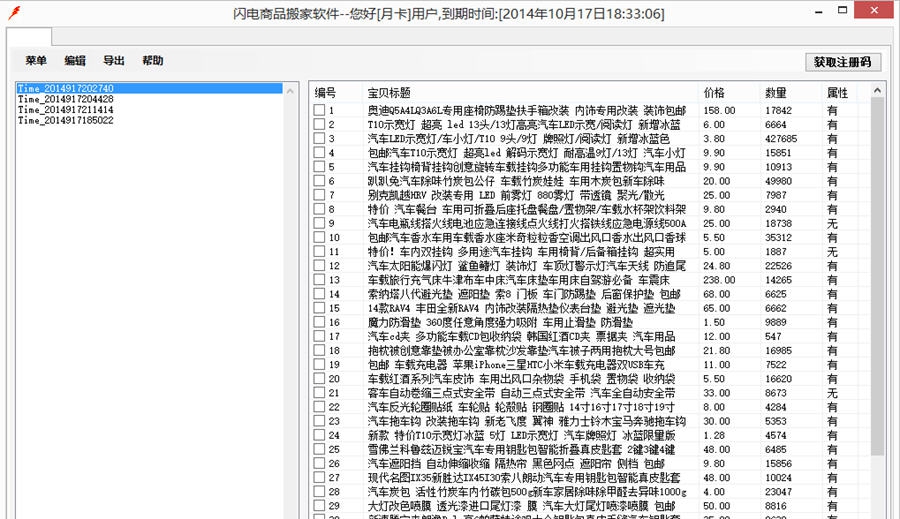The width and height of the screenshot is (900, 519).
Task: Click title starting 奥迪Q5A4LQ3A6L专用座椅防踢垫
Action: coord(527,110)
